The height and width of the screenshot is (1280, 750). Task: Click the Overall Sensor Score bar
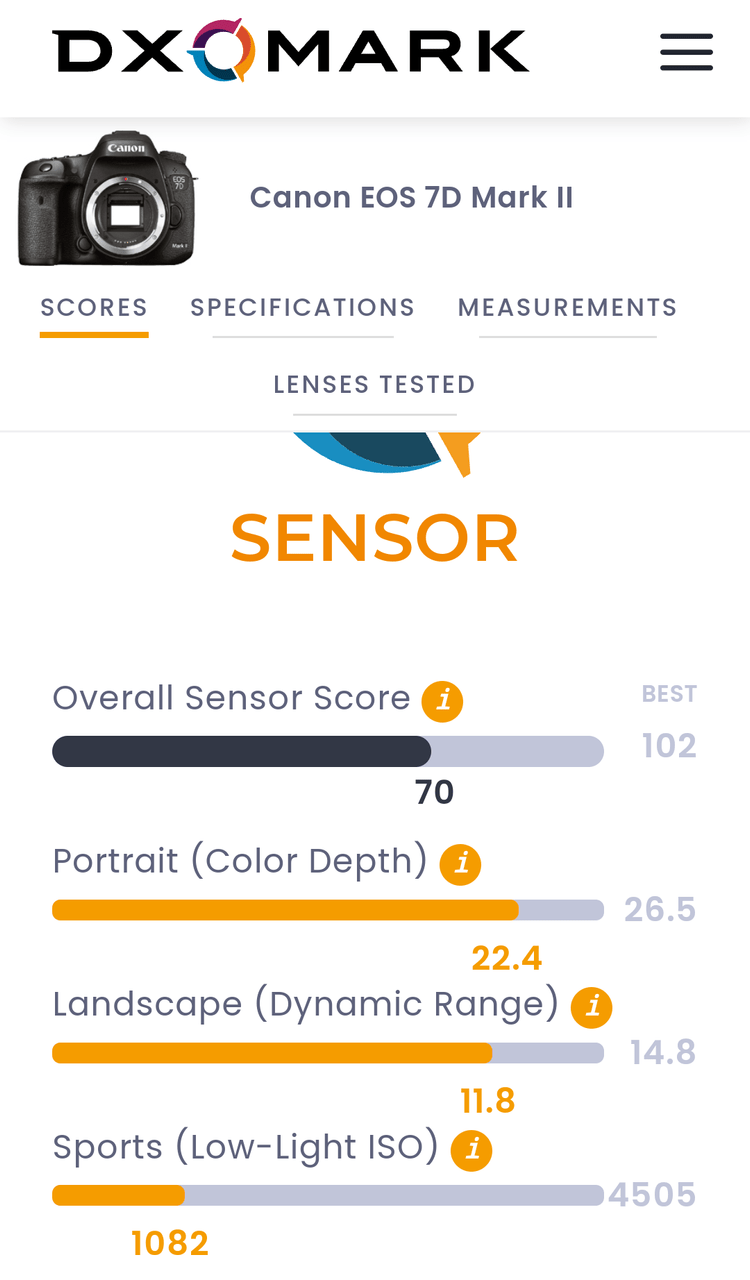[328, 751]
